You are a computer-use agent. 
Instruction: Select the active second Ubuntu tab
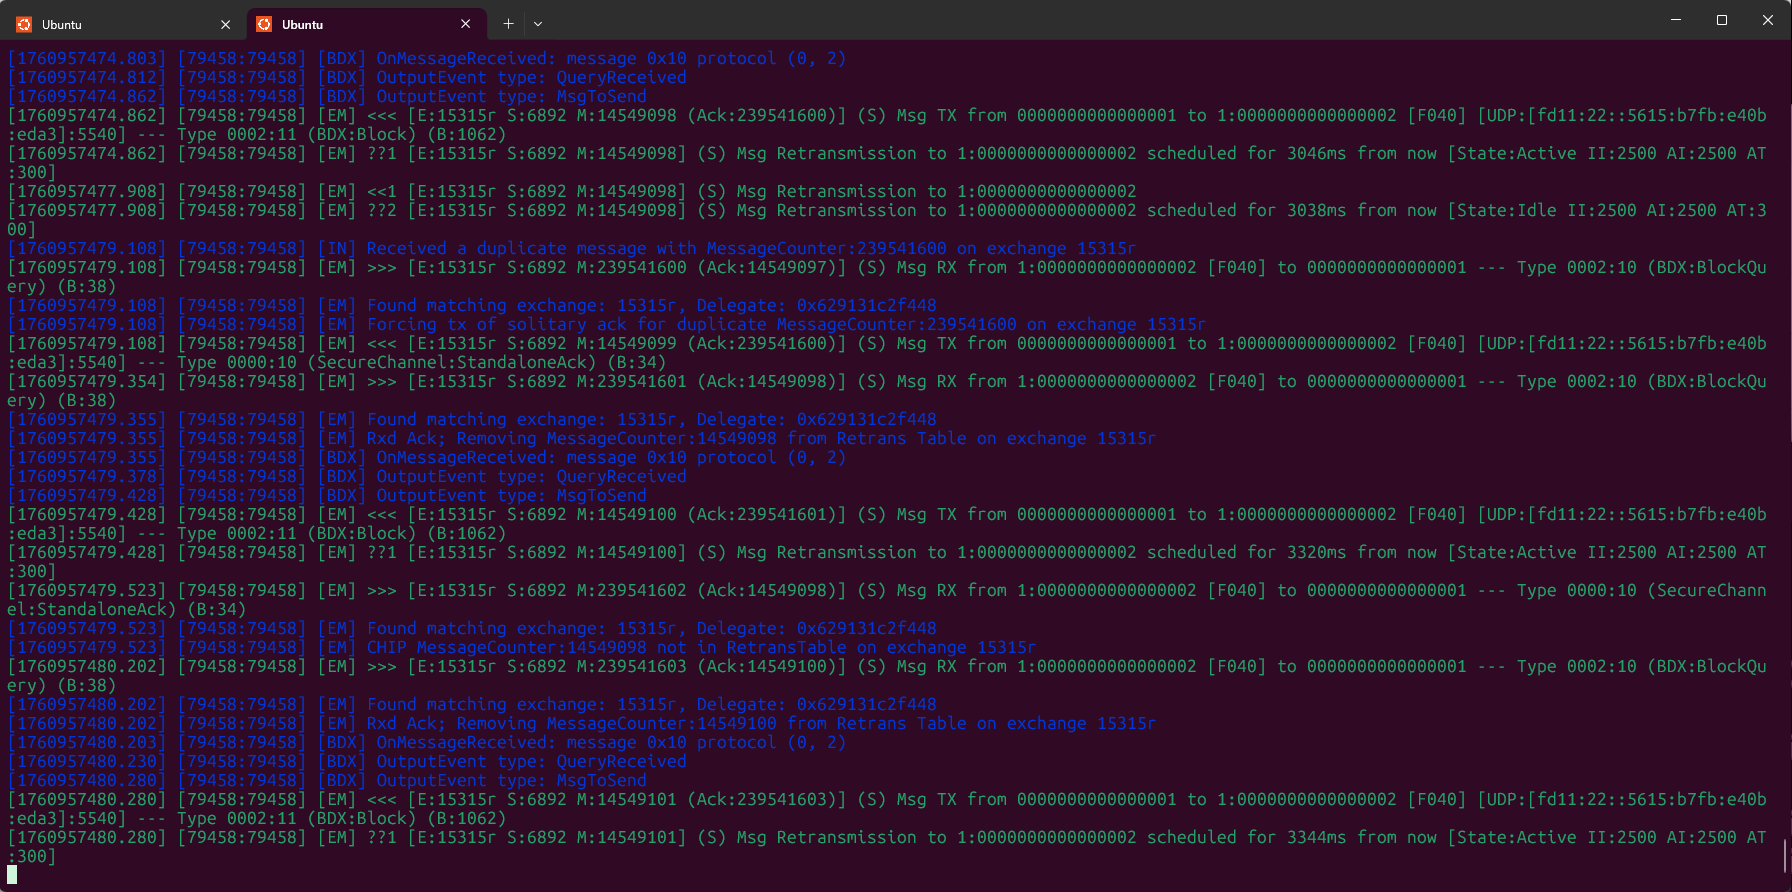[350, 24]
